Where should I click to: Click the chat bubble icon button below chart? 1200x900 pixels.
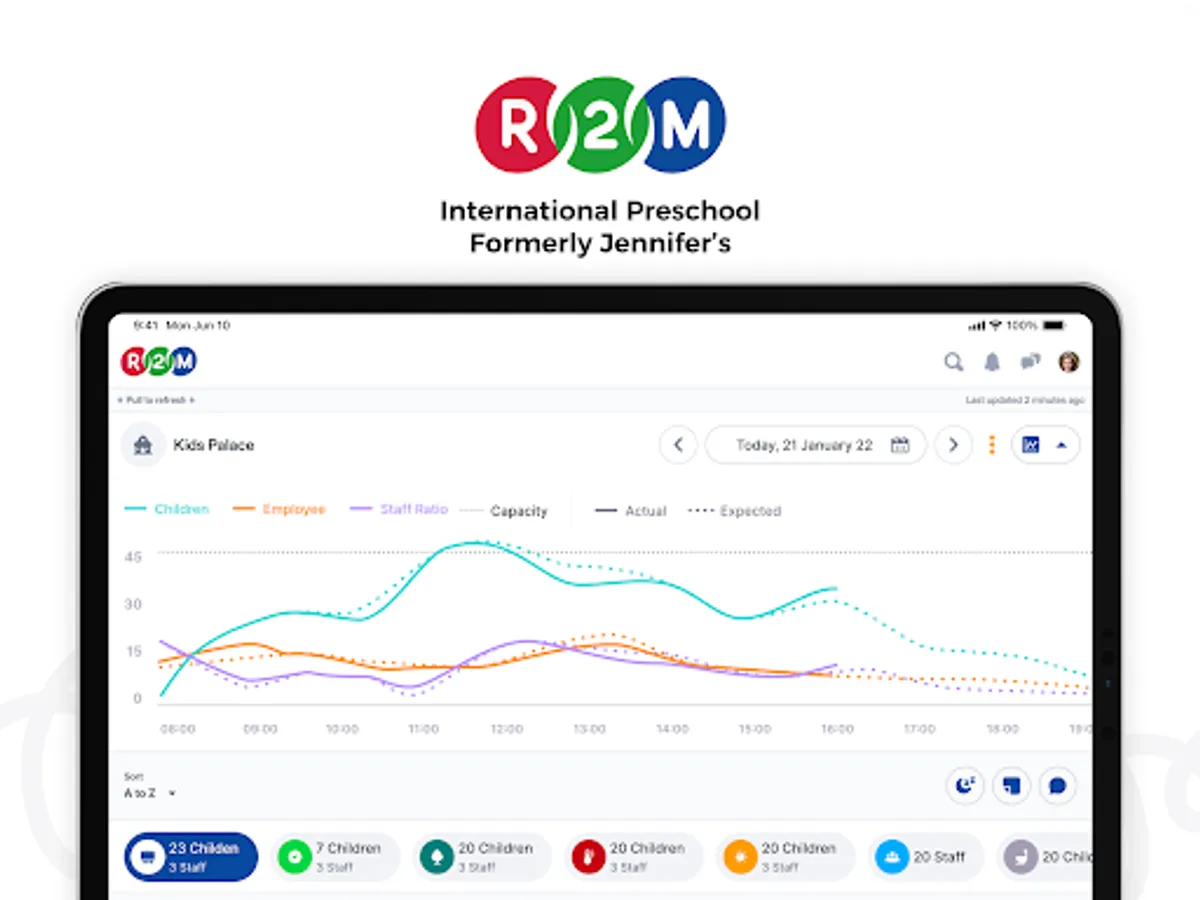(1058, 786)
